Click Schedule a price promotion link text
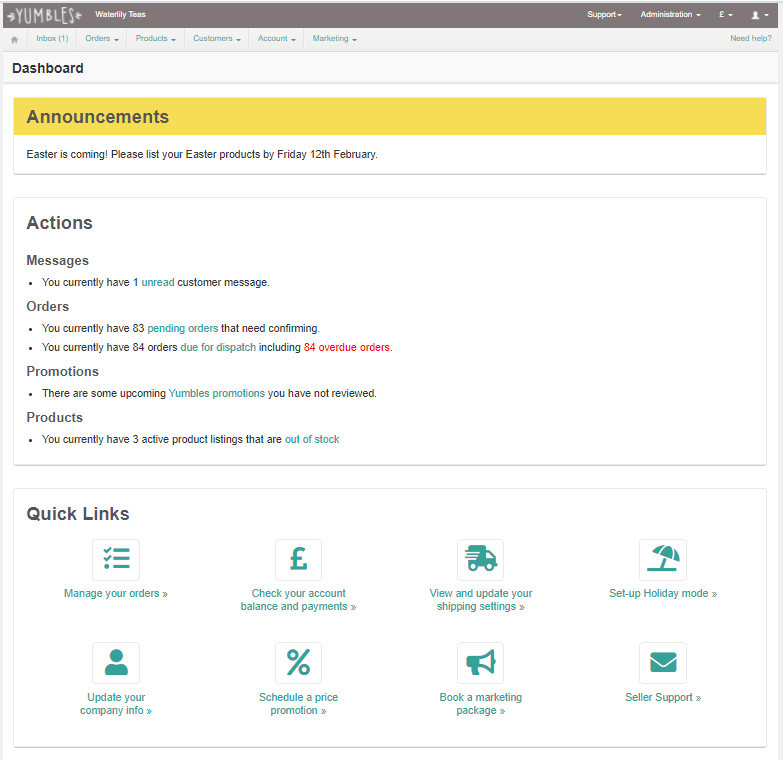Image resolution: width=783 pixels, height=760 pixels. [298, 704]
